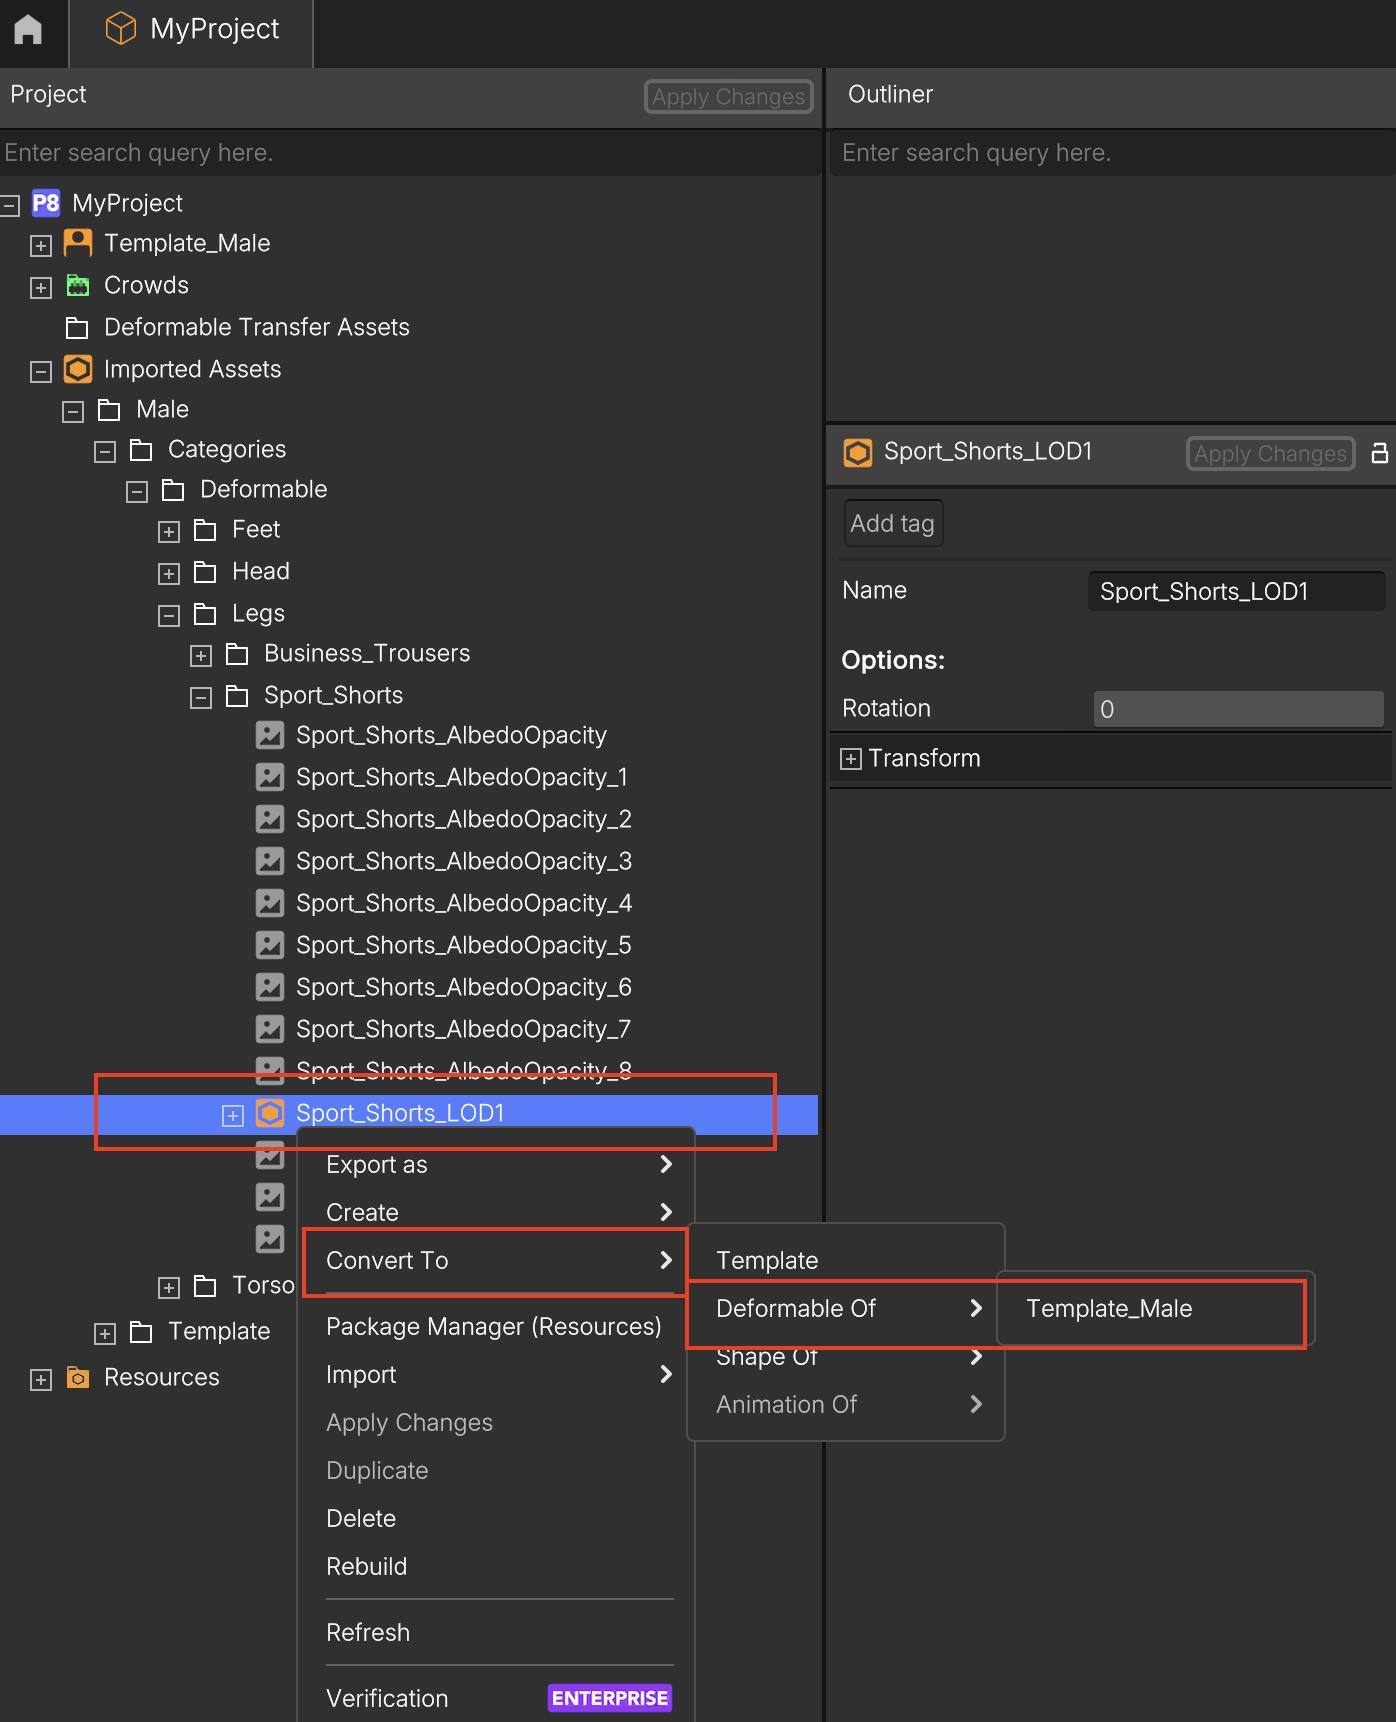Screen dimensions: 1396x1722
Task: Click the P8 project icon beside MyProject
Action: 46,203
